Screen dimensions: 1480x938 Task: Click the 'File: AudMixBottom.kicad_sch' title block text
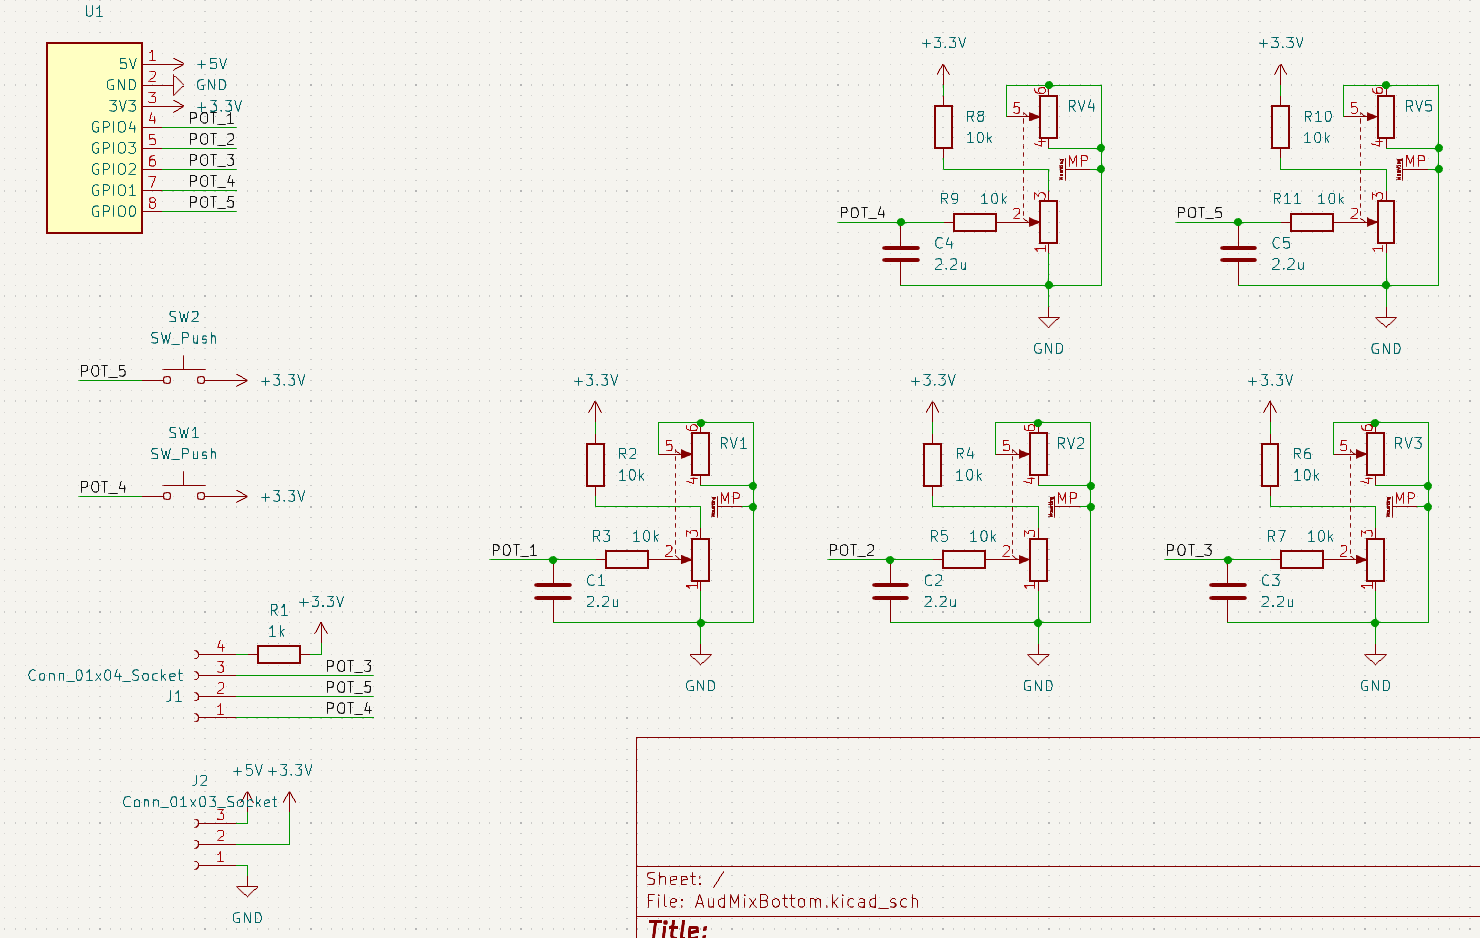coord(782,901)
